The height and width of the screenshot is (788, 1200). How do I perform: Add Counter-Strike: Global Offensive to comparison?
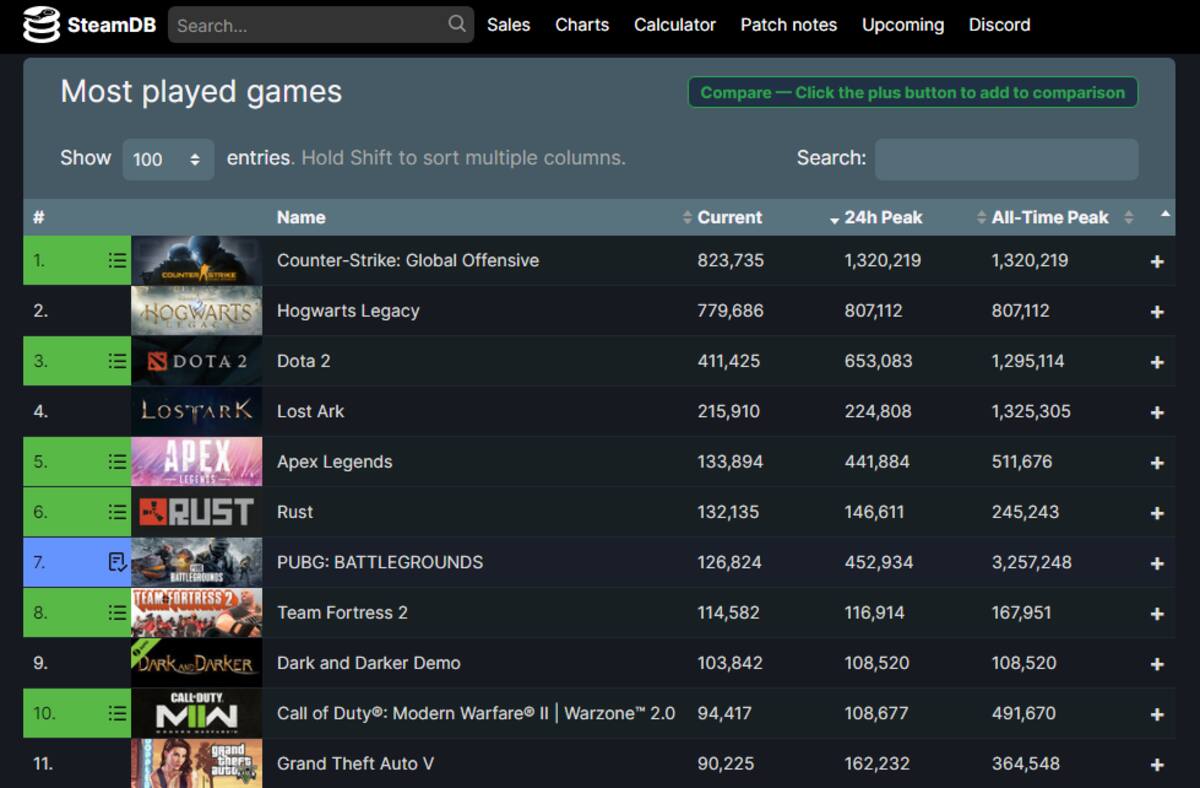(x=1157, y=262)
